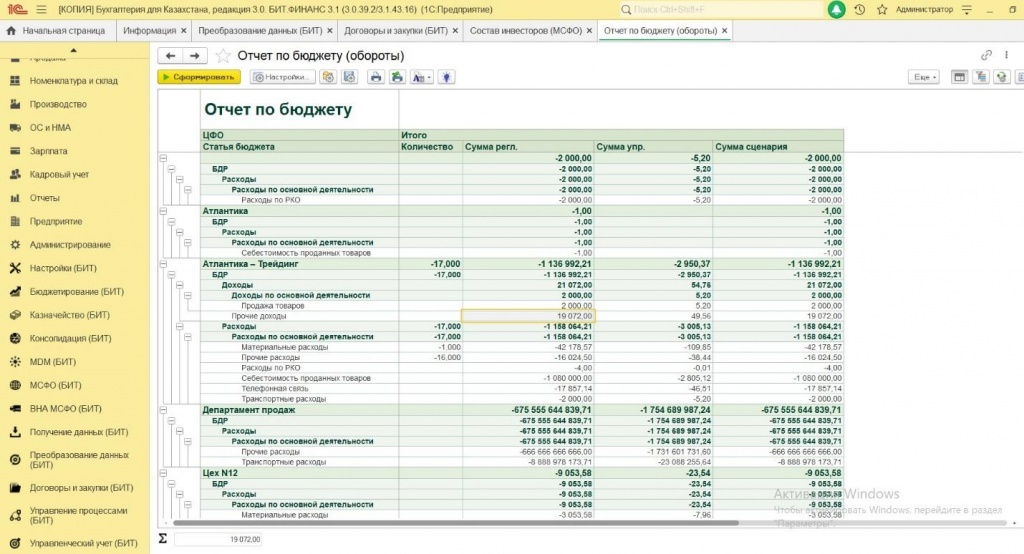1024x554 pixels.
Task: Open Управленческий учет (БИТ) section
Action: pyautogui.click(x=83, y=544)
